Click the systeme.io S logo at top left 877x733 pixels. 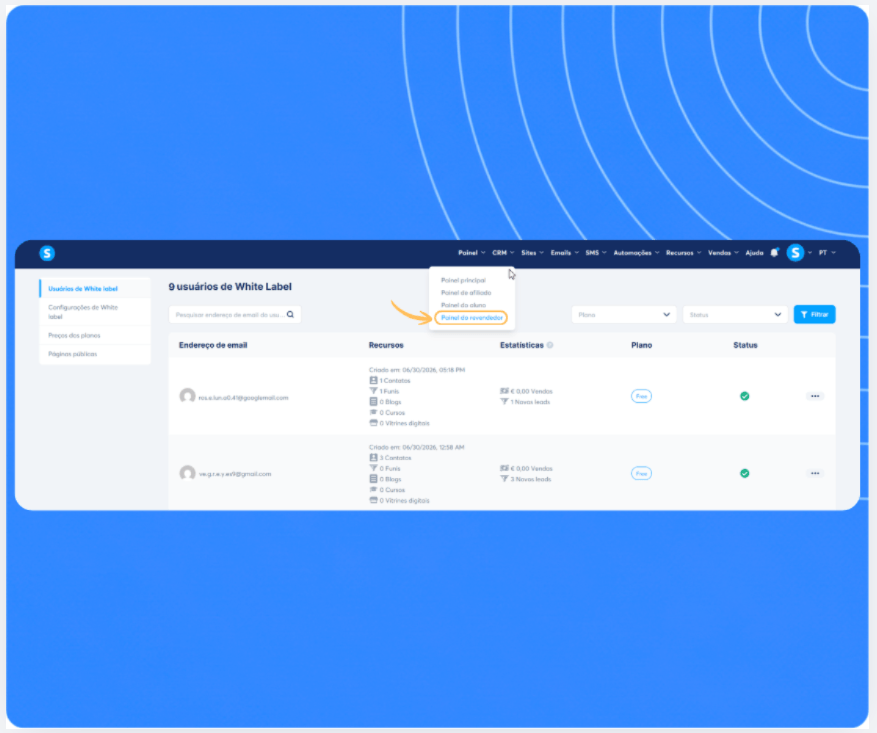(x=47, y=253)
